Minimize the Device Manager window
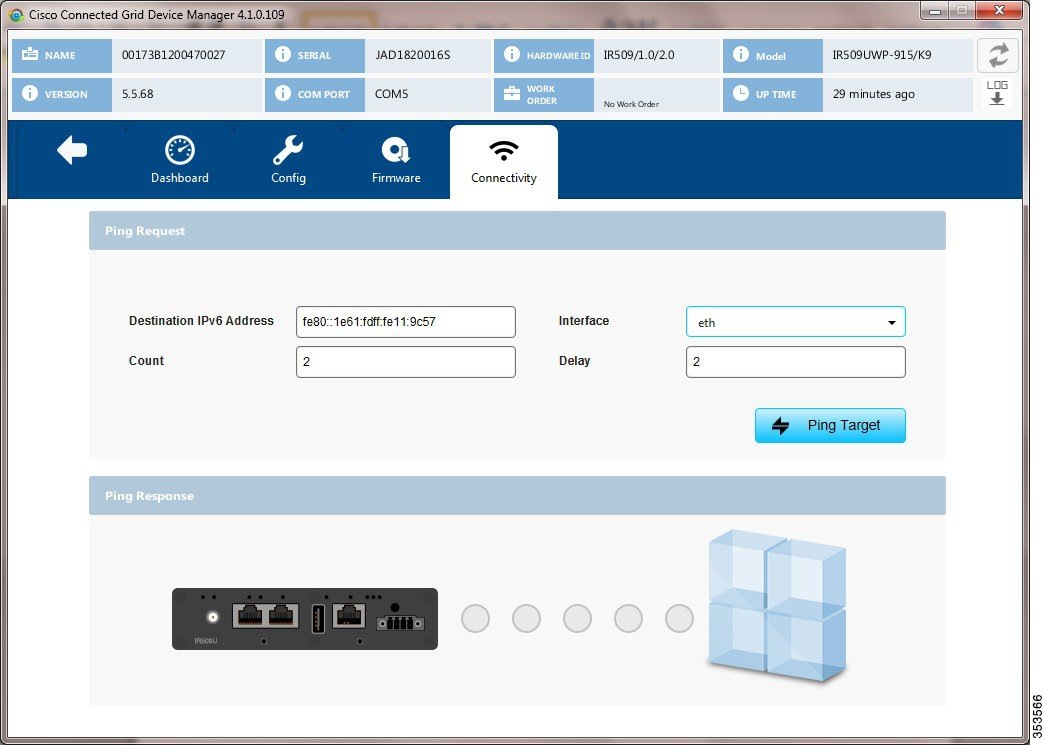 (936, 11)
